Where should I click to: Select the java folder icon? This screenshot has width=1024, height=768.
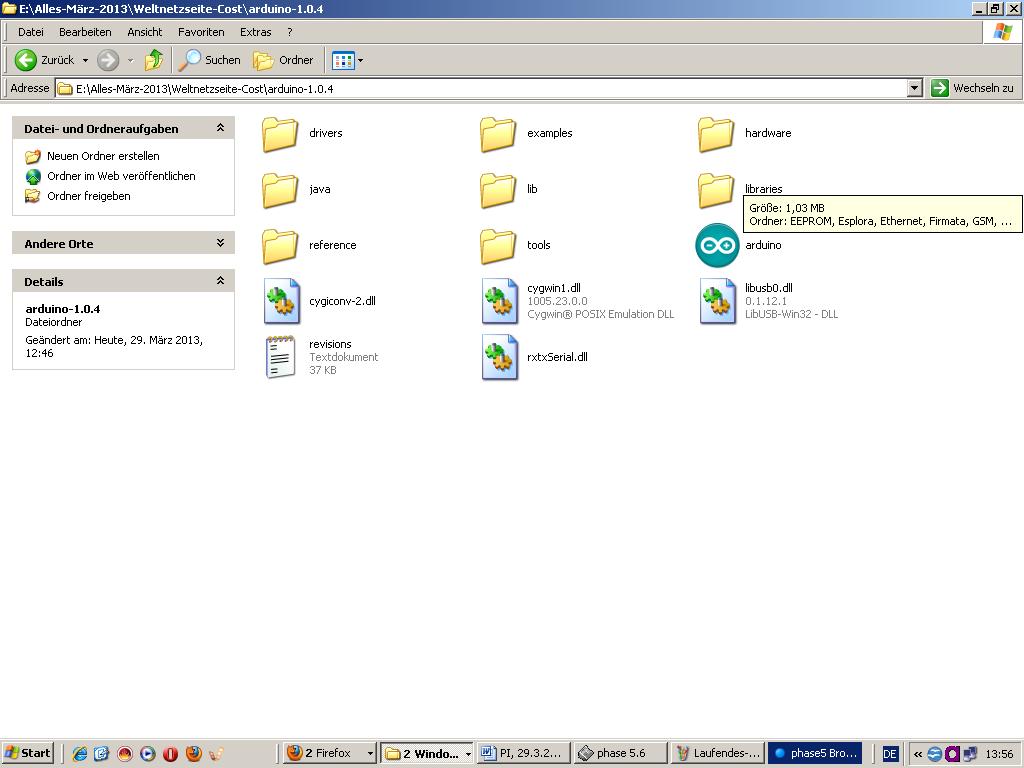(x=280, y=190)
